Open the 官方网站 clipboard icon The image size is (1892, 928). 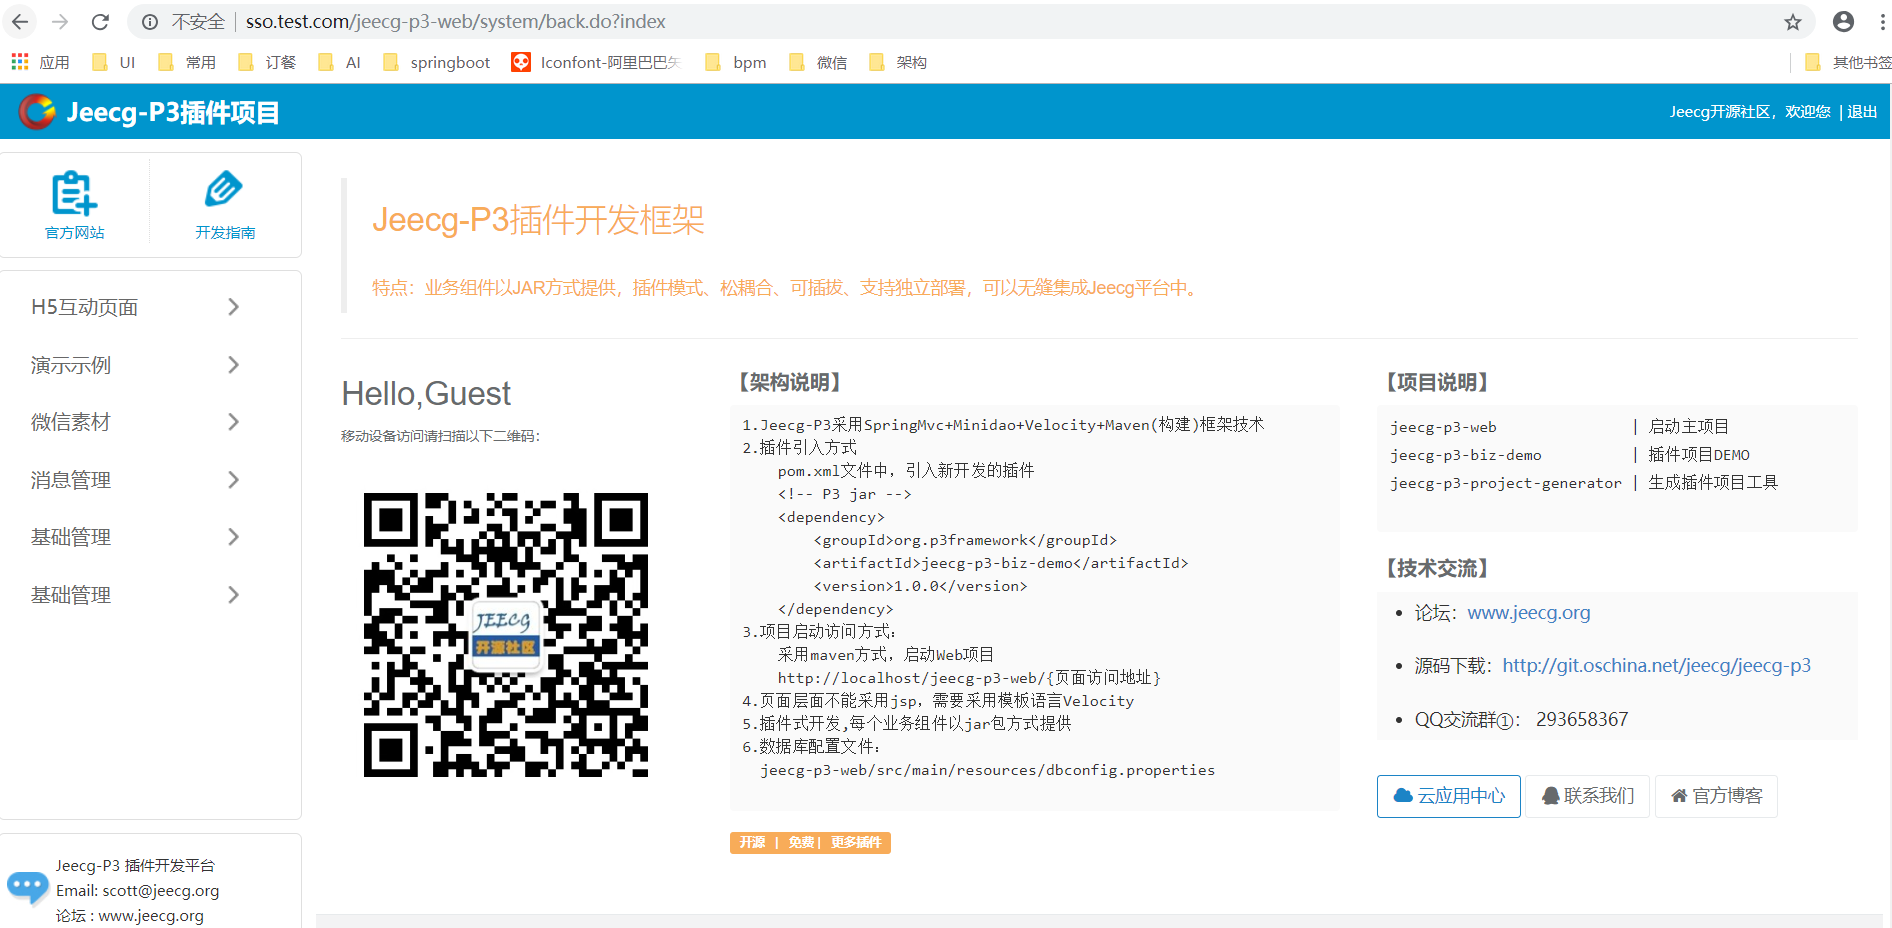tap(73, 193)
